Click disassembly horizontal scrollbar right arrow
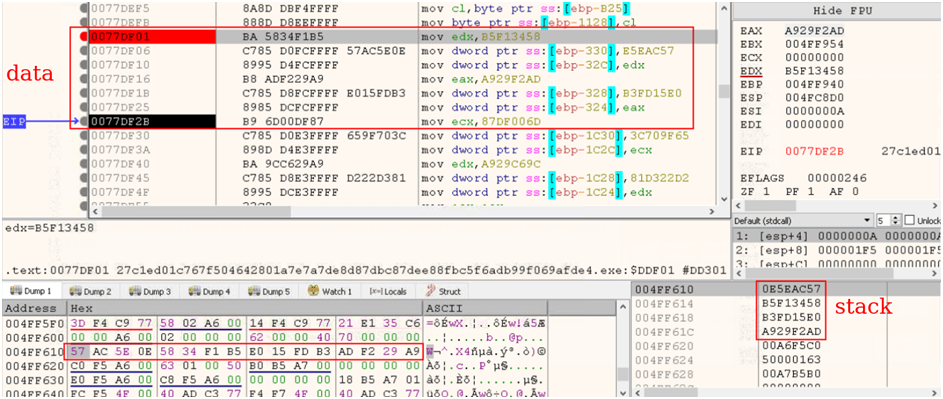 click(x=711, y=212)
